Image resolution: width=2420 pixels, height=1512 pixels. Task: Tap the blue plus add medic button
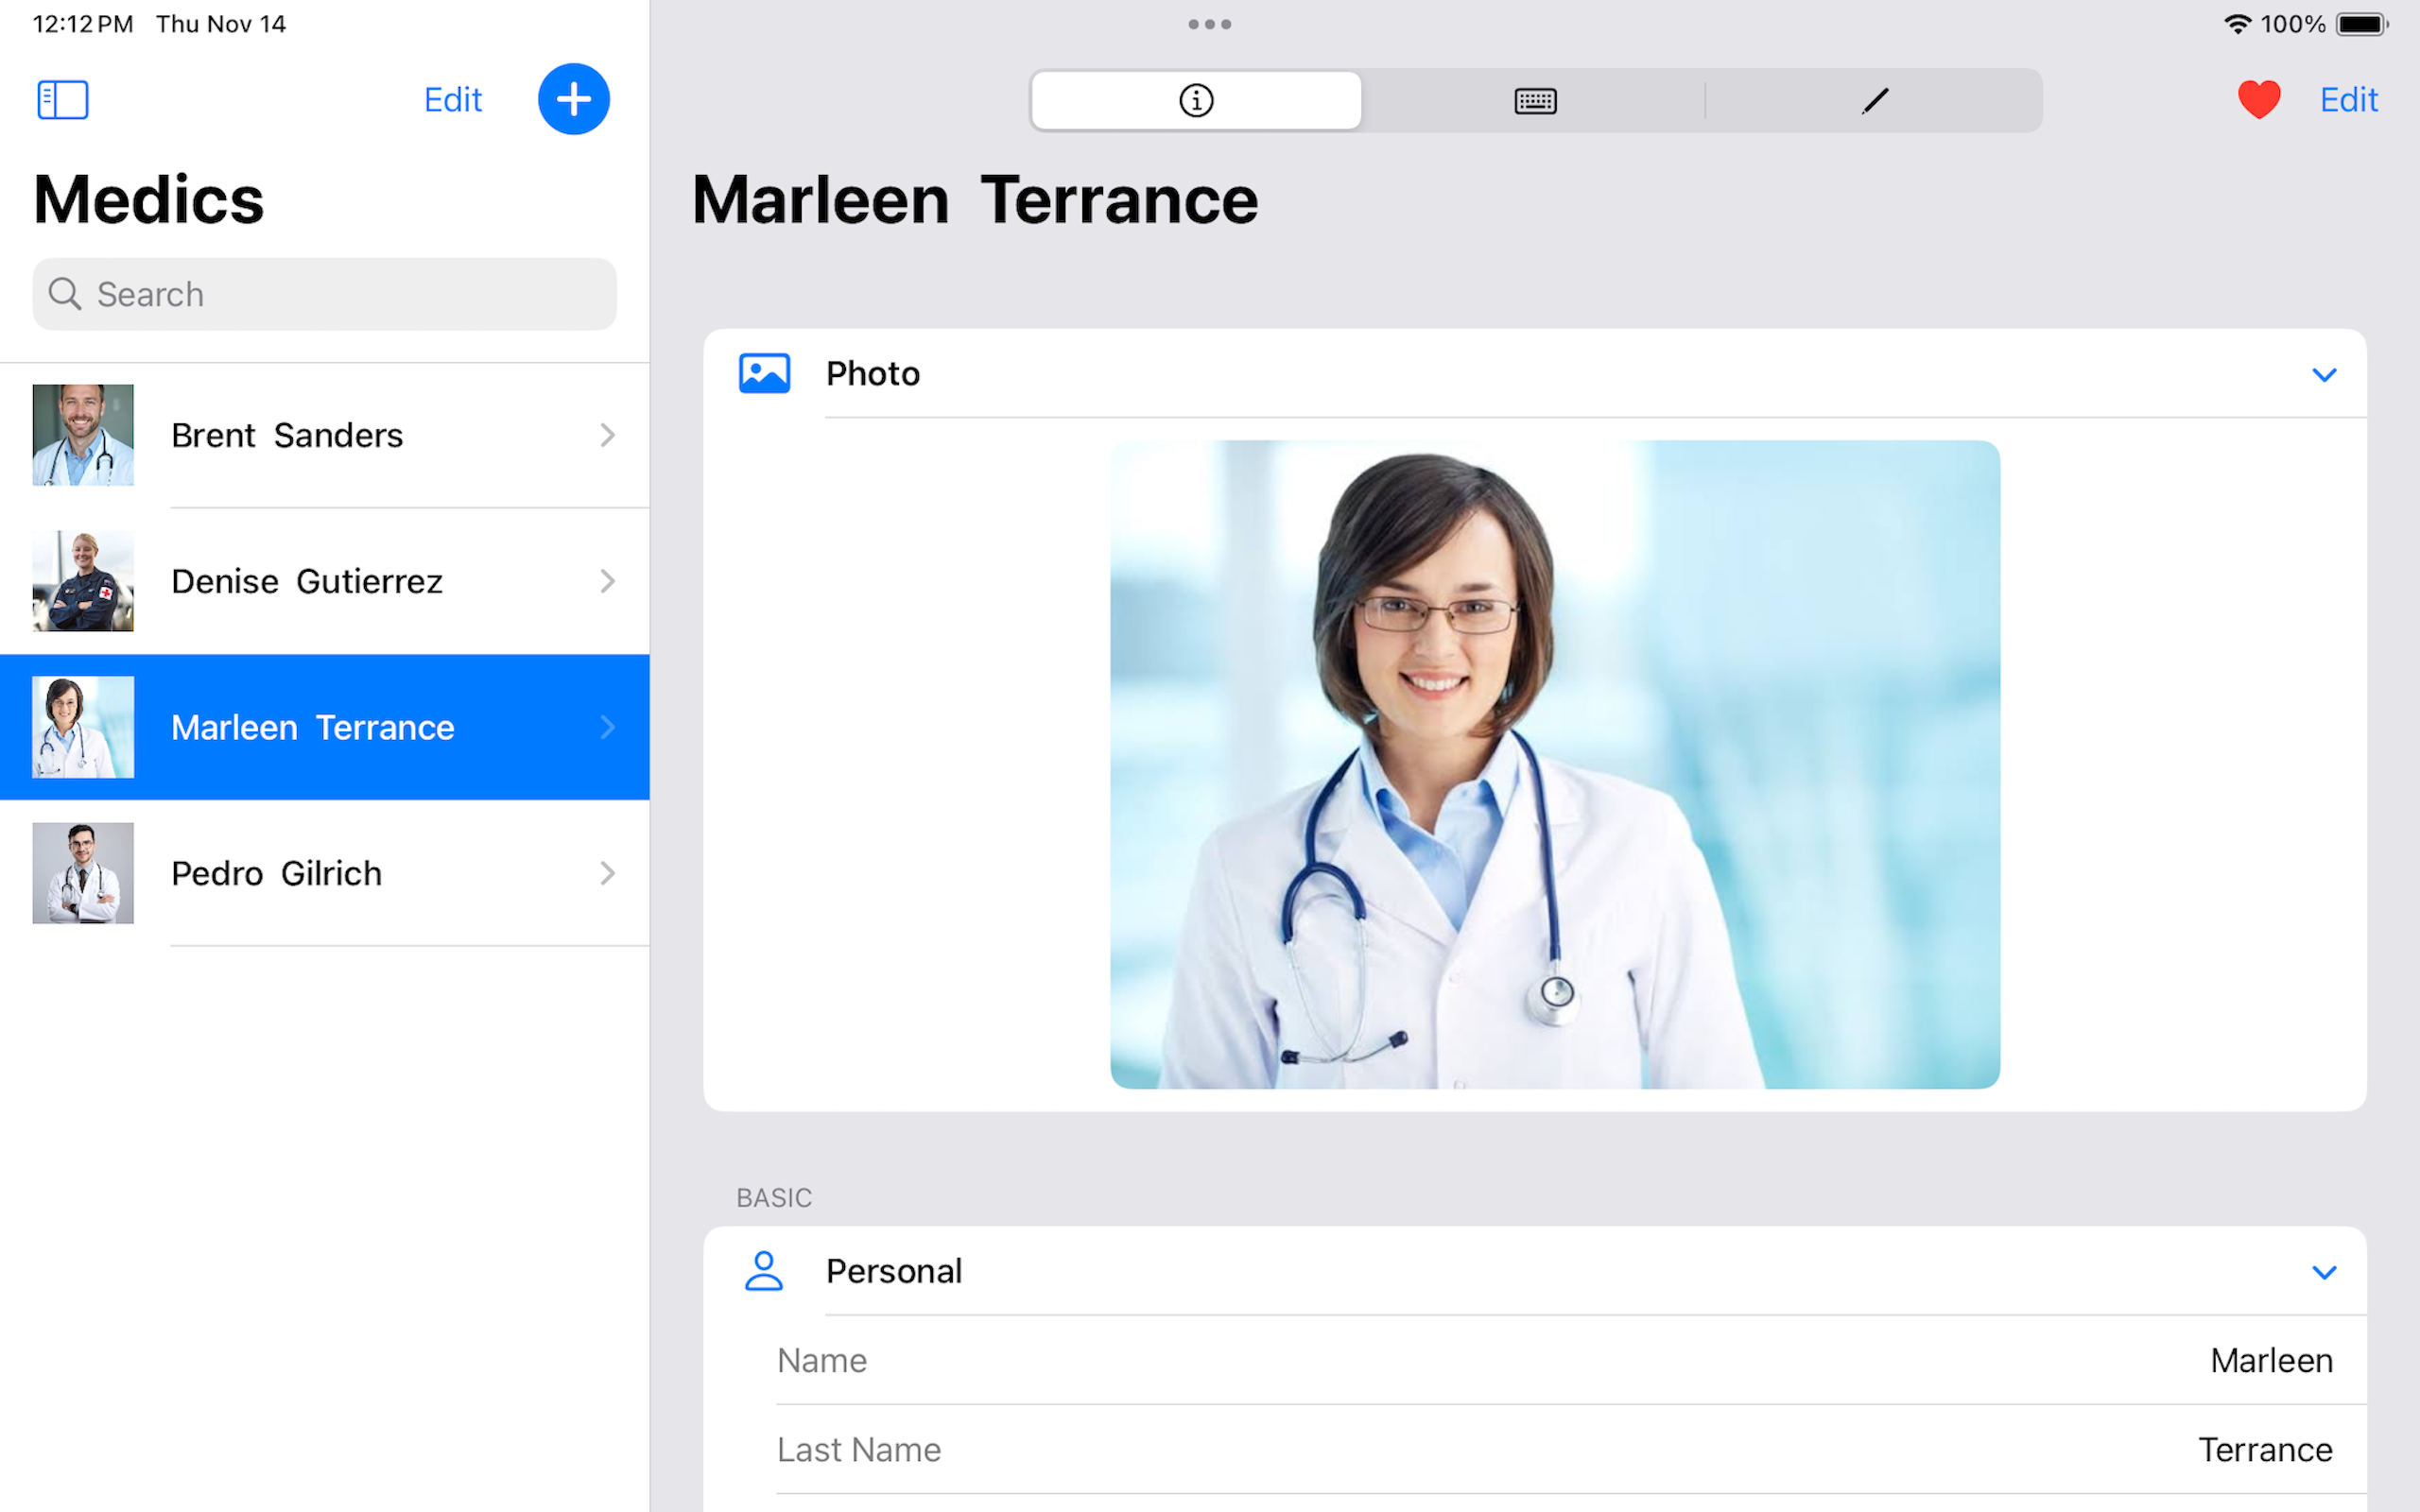pos(574,99)
